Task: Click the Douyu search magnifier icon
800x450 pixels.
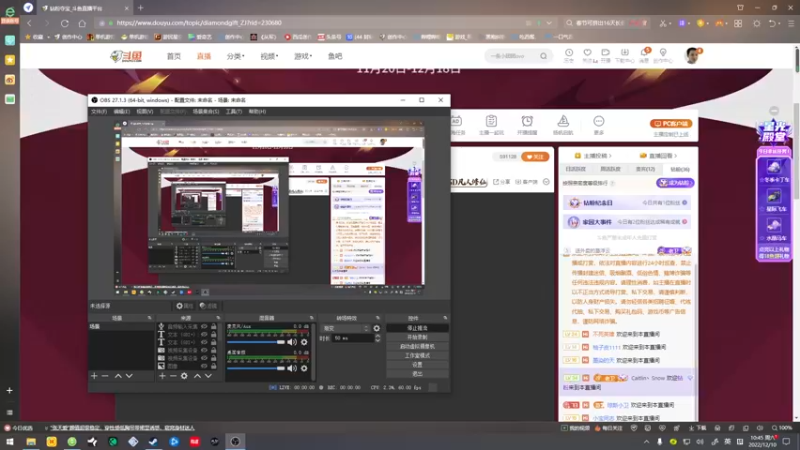Action: coord(543,56)
